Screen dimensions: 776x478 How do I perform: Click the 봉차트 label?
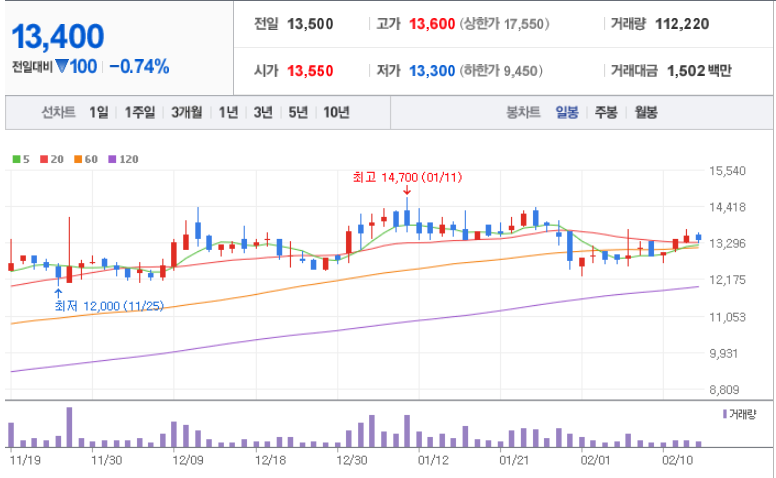tap(523, 112)
